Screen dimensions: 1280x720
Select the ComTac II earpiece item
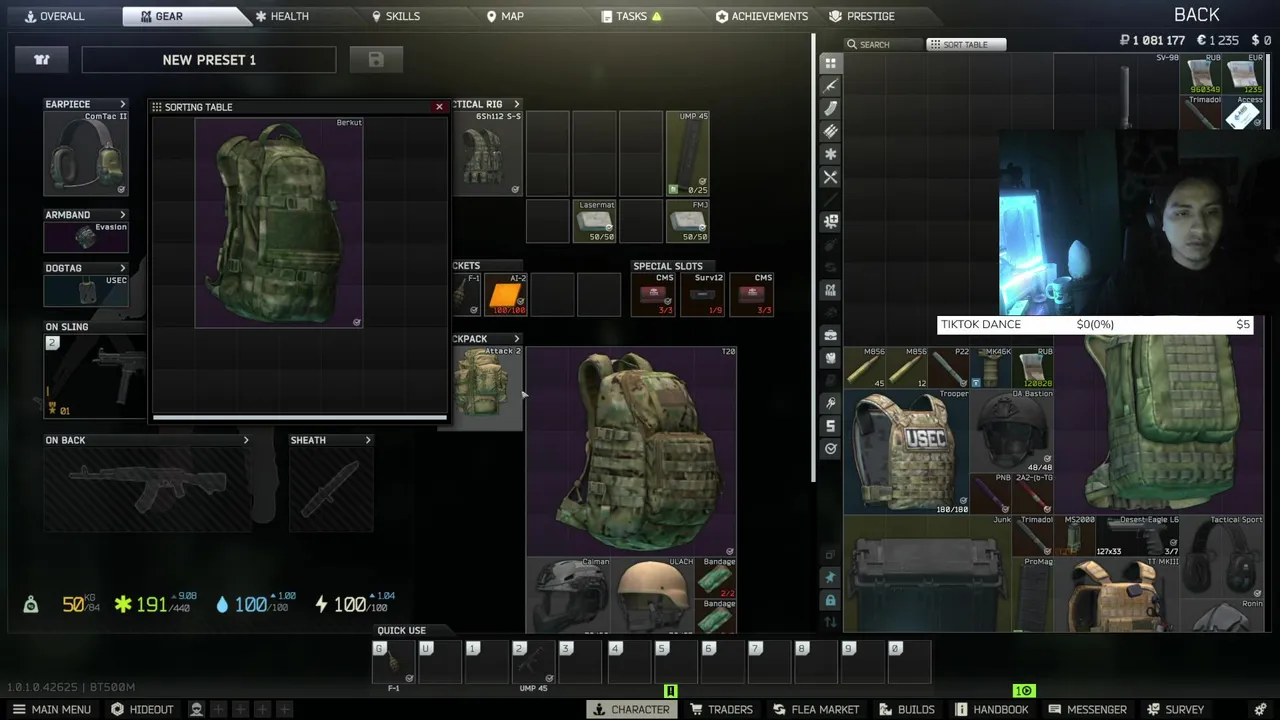tap(86, 153)
